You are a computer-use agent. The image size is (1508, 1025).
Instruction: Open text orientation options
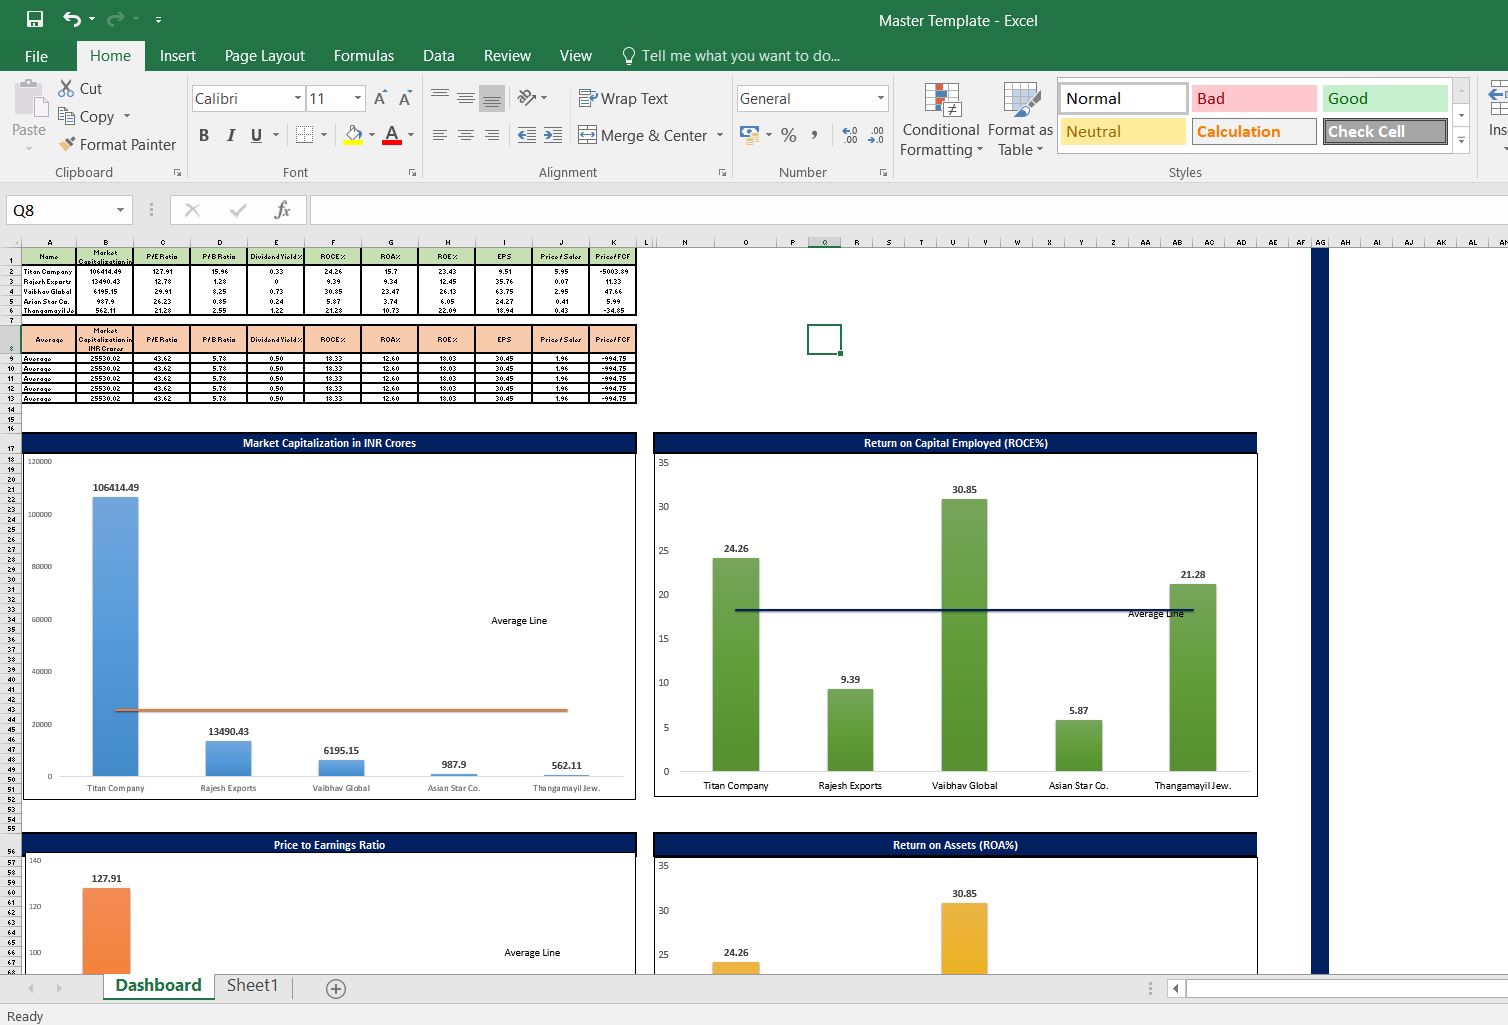point(532,97)
